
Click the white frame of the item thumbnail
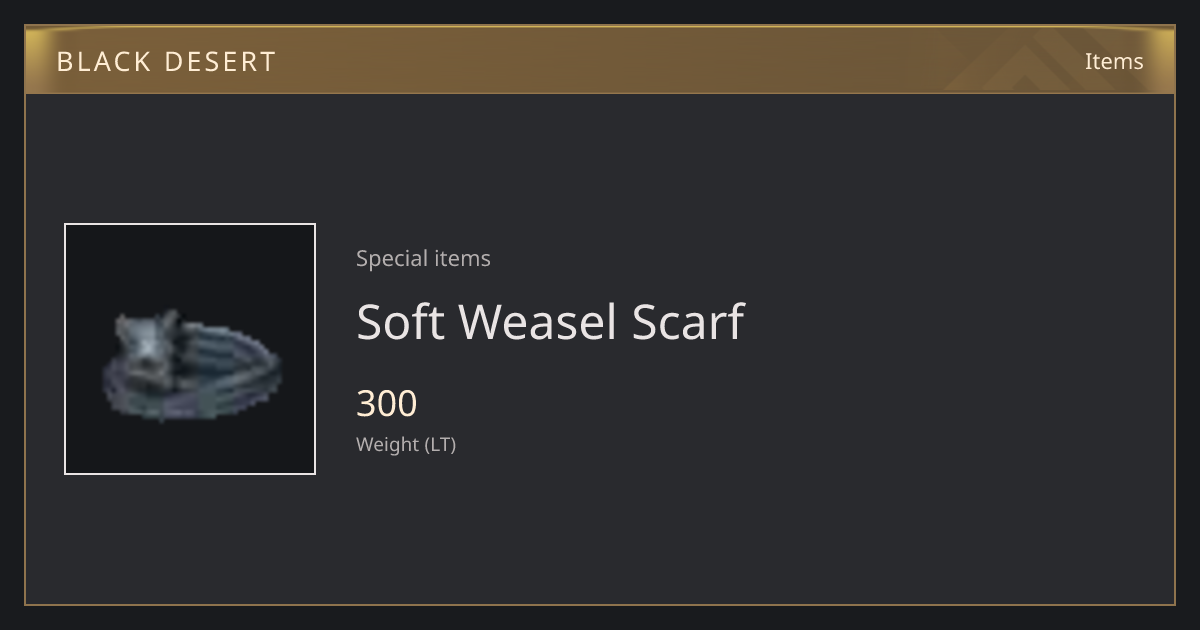pos(190,225)
